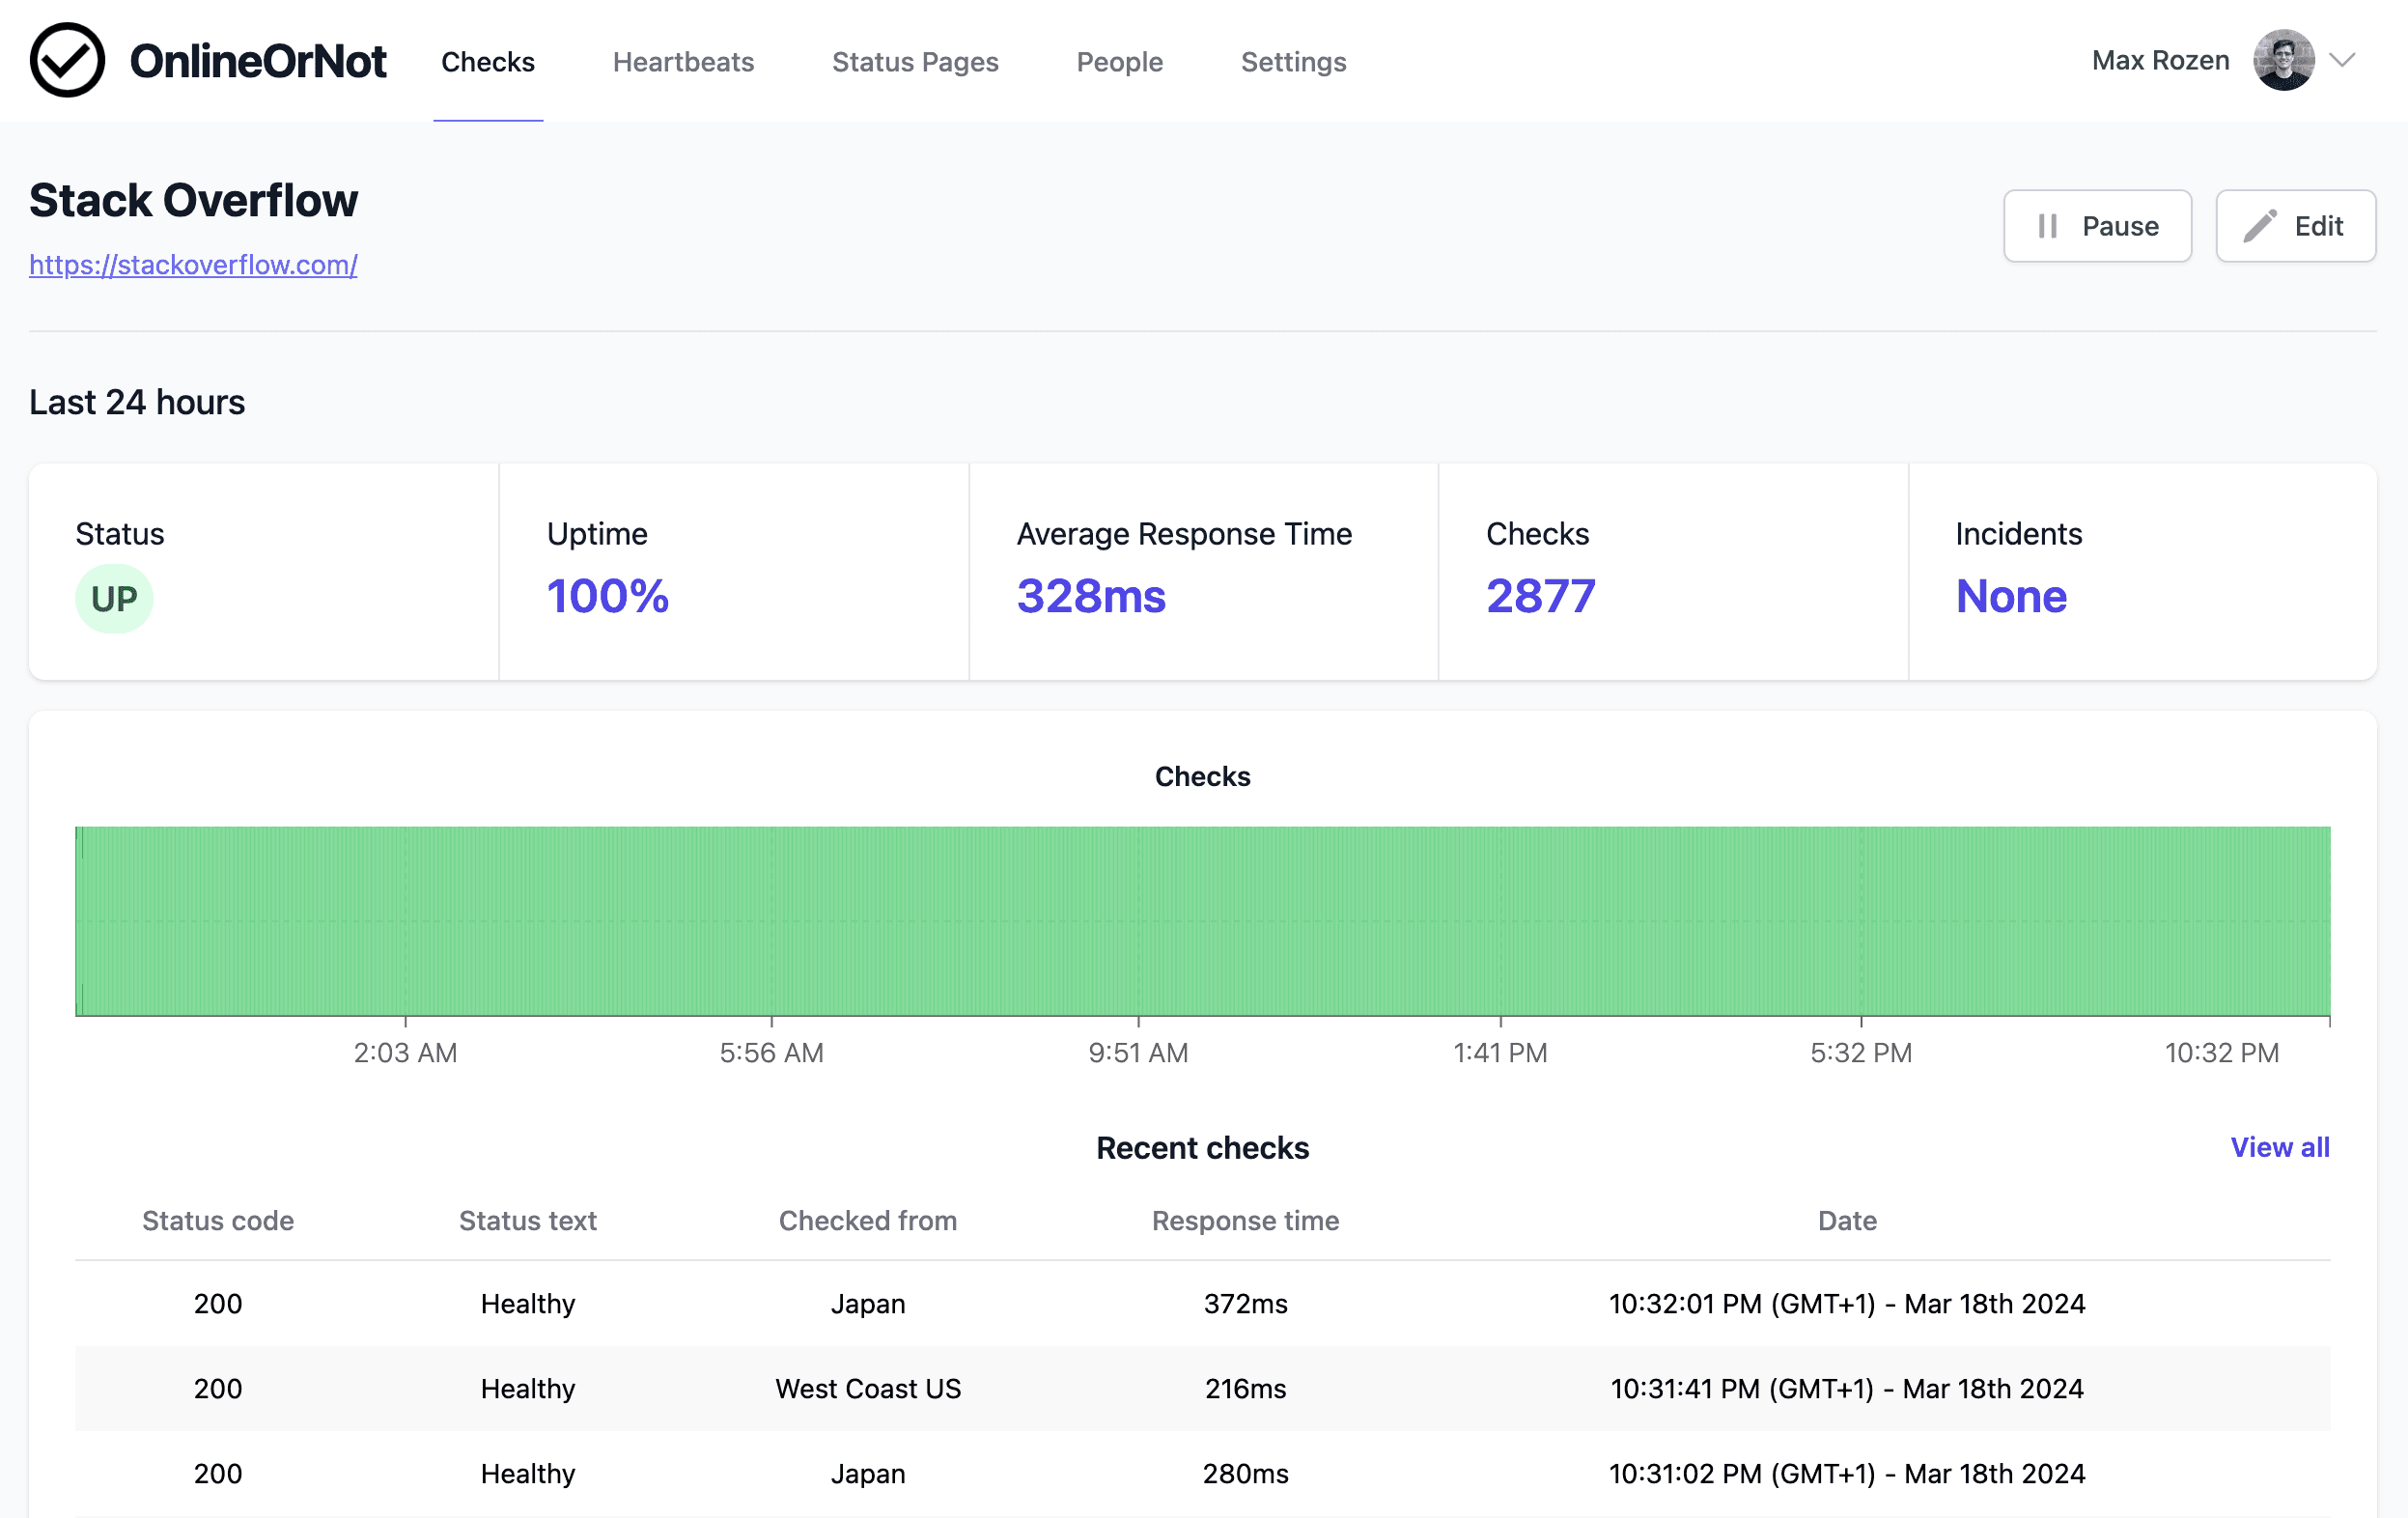The width and height of the screenshot is (2408, 1518).
Task: Click the OnlineOrNot checkmark logo icon
Action: click(x=67, y=60)
